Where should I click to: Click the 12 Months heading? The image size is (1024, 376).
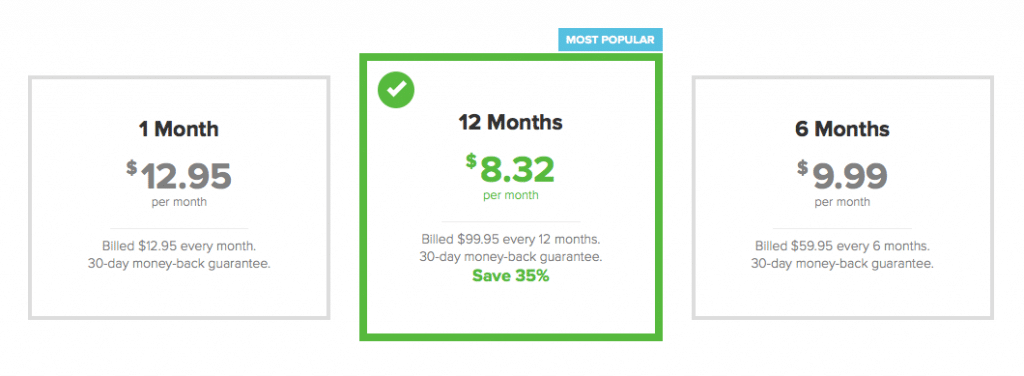pyautogui.click(x=511, y=122)
